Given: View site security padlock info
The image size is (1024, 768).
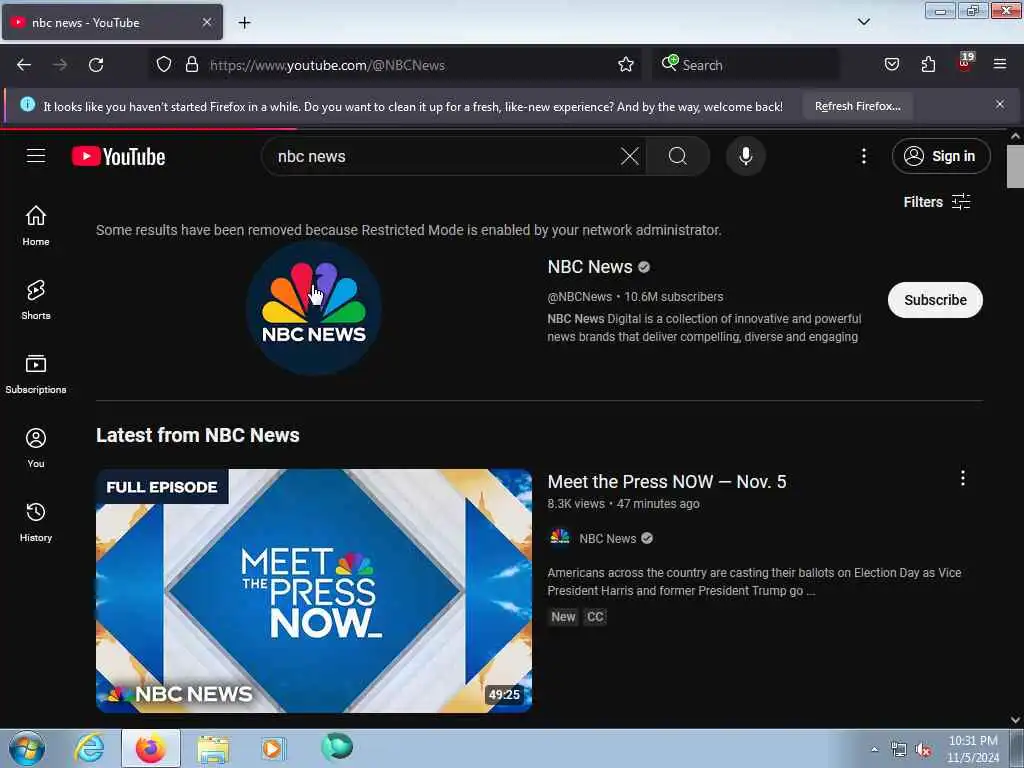Looking at the screenshot, I should point(191,65).
